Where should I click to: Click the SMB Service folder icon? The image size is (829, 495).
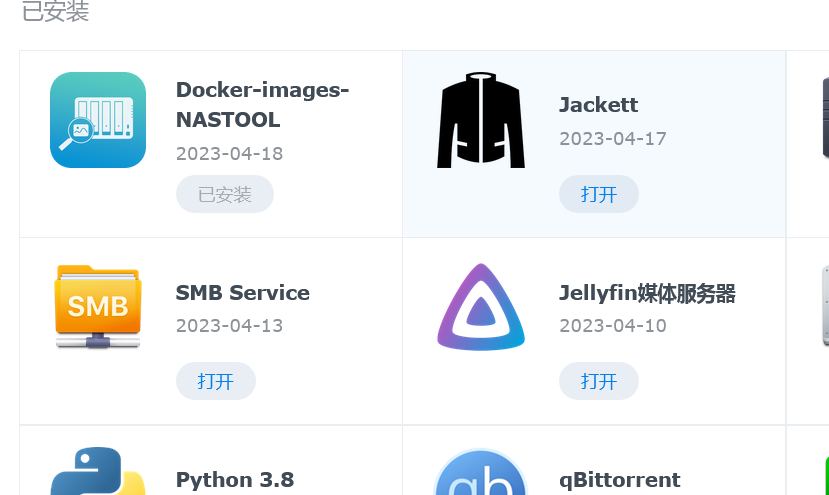[x=98, y=306]
